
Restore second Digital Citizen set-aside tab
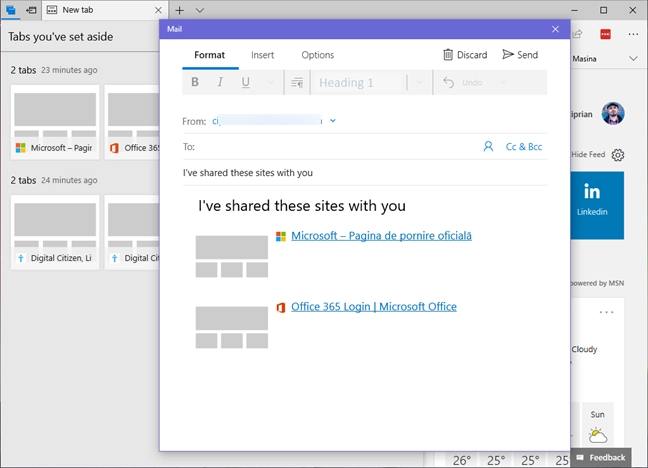(x=132, y=232)
